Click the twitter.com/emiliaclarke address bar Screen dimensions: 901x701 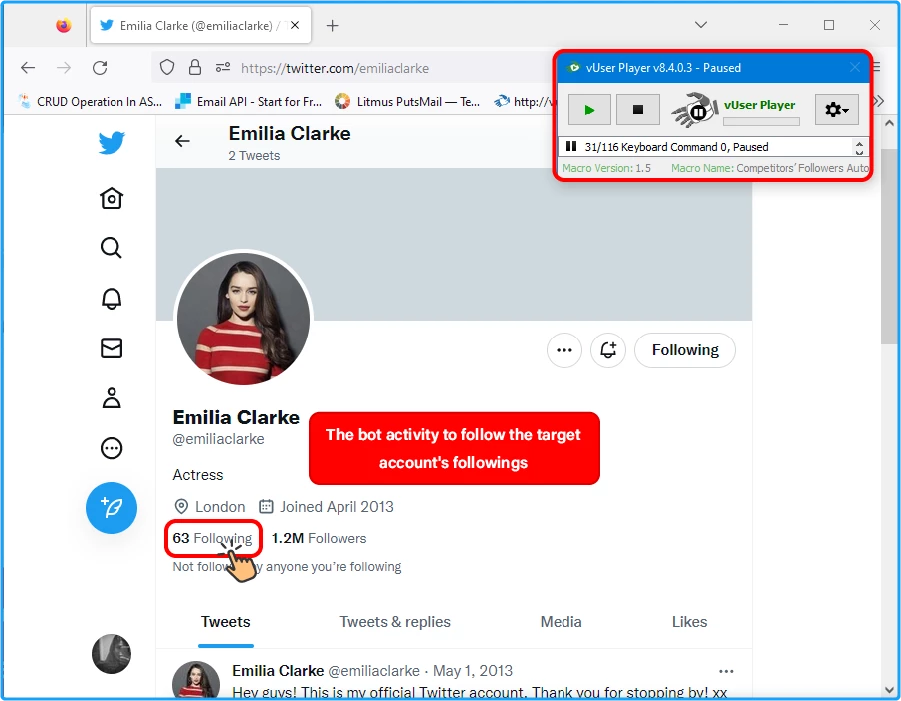(335, 68)
